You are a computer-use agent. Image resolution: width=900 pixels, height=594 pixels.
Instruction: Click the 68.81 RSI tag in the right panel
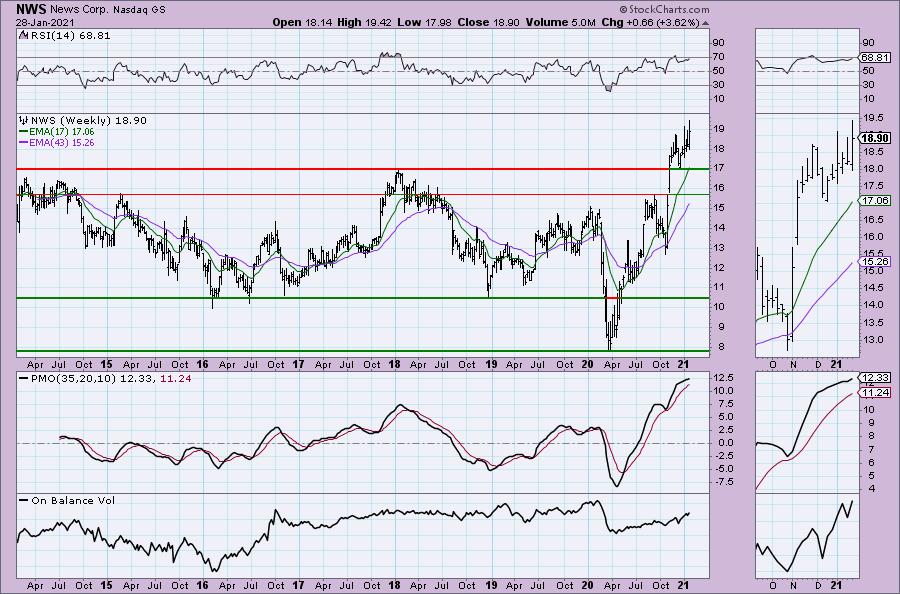point(875,57)
